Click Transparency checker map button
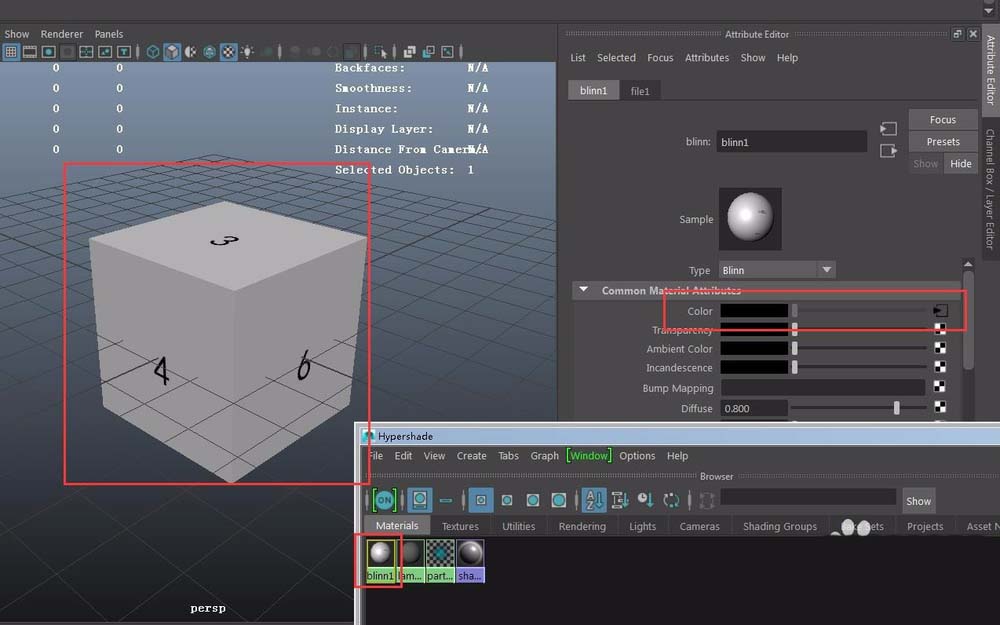 [940, 330]
